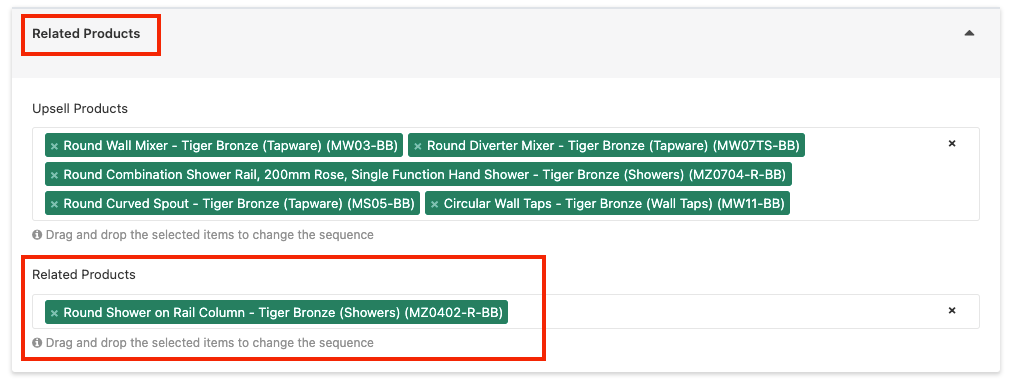Remove Circular Wall Taps tag MW11-BB
Image resolution: width=1010 pixels, height=382 pixels.
click(434, 204)
